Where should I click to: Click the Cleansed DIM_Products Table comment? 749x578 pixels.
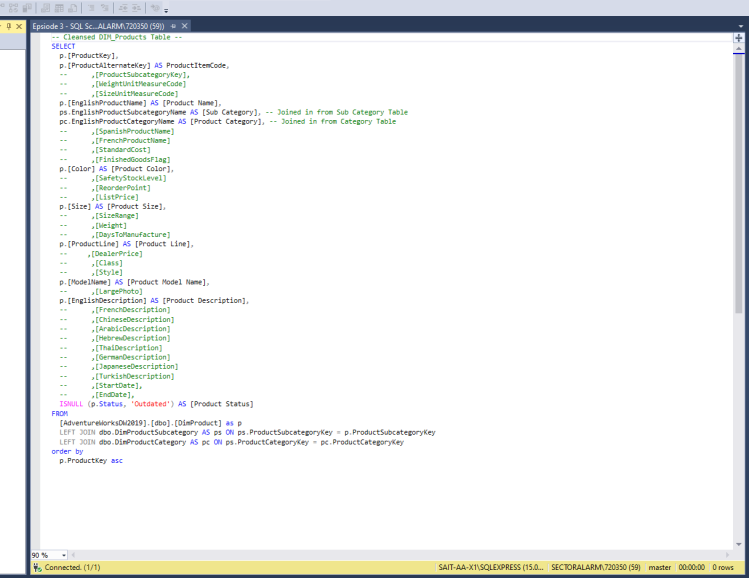[x=117, y=37]
